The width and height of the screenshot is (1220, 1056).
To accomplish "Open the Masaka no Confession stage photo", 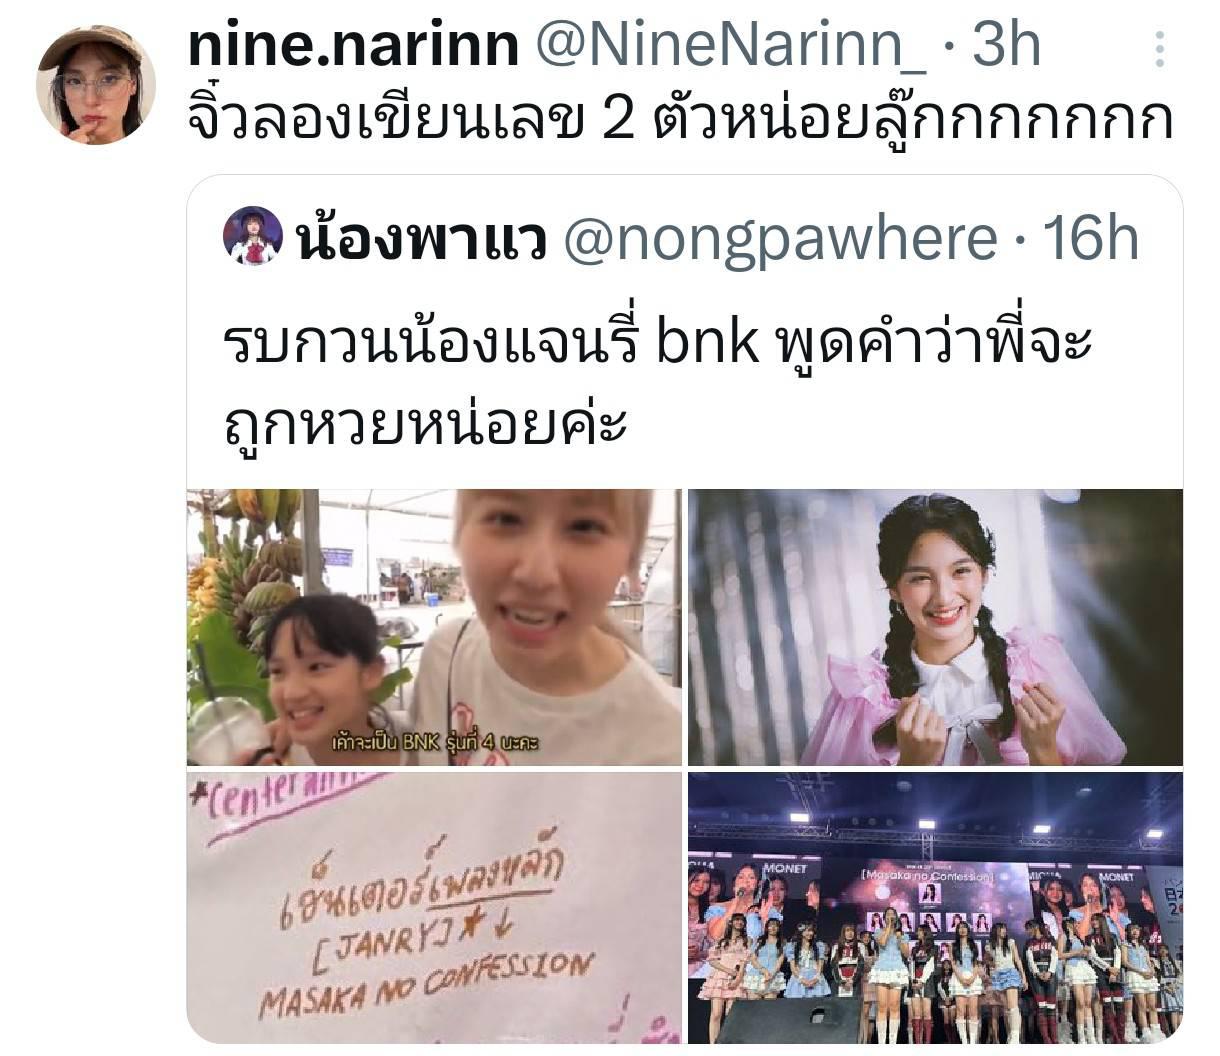I will click(x=935, y=907).
